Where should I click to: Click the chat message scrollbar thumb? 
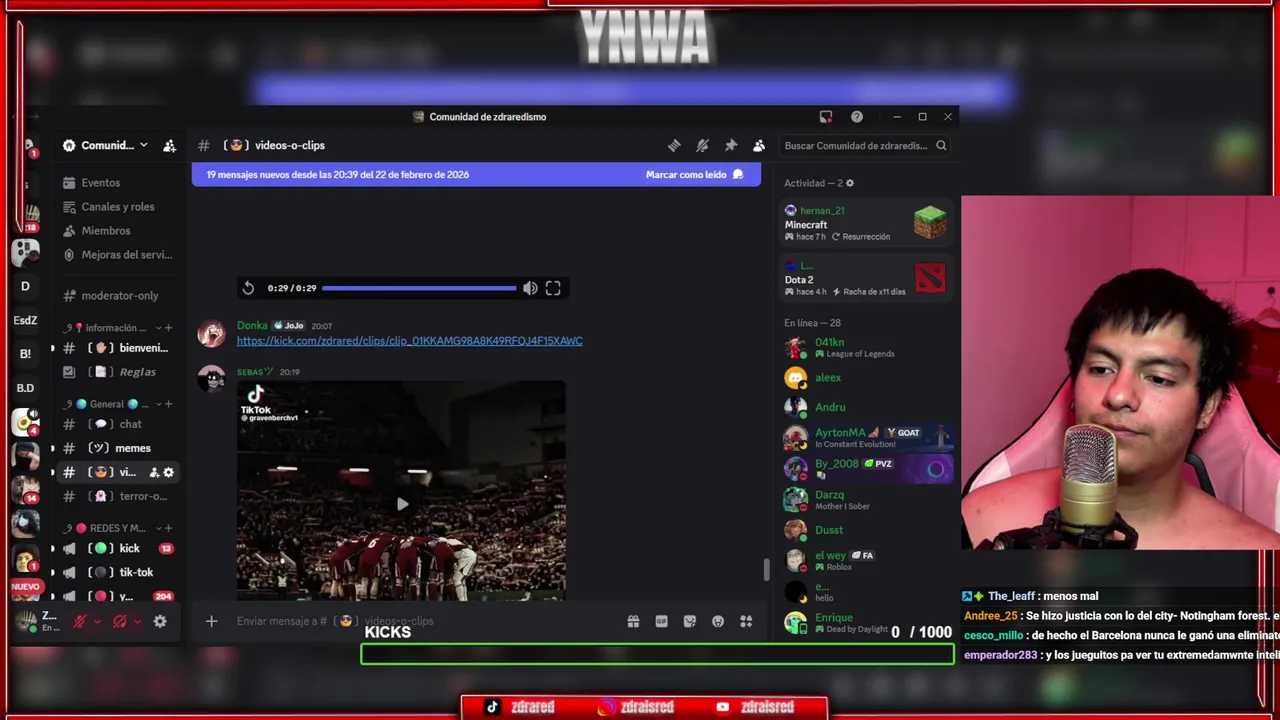pyautogui.click(x=766, y=569)
